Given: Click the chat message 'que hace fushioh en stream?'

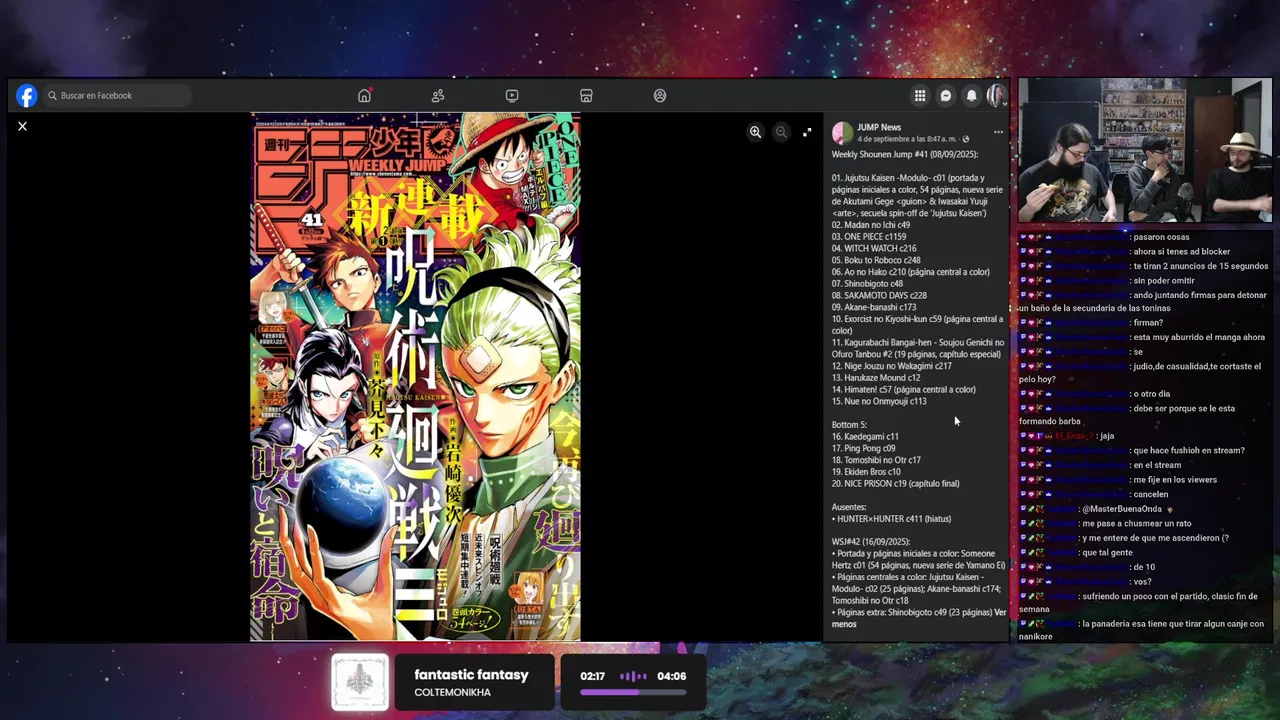Looking at the screenshot, I should coord(1189,451).
